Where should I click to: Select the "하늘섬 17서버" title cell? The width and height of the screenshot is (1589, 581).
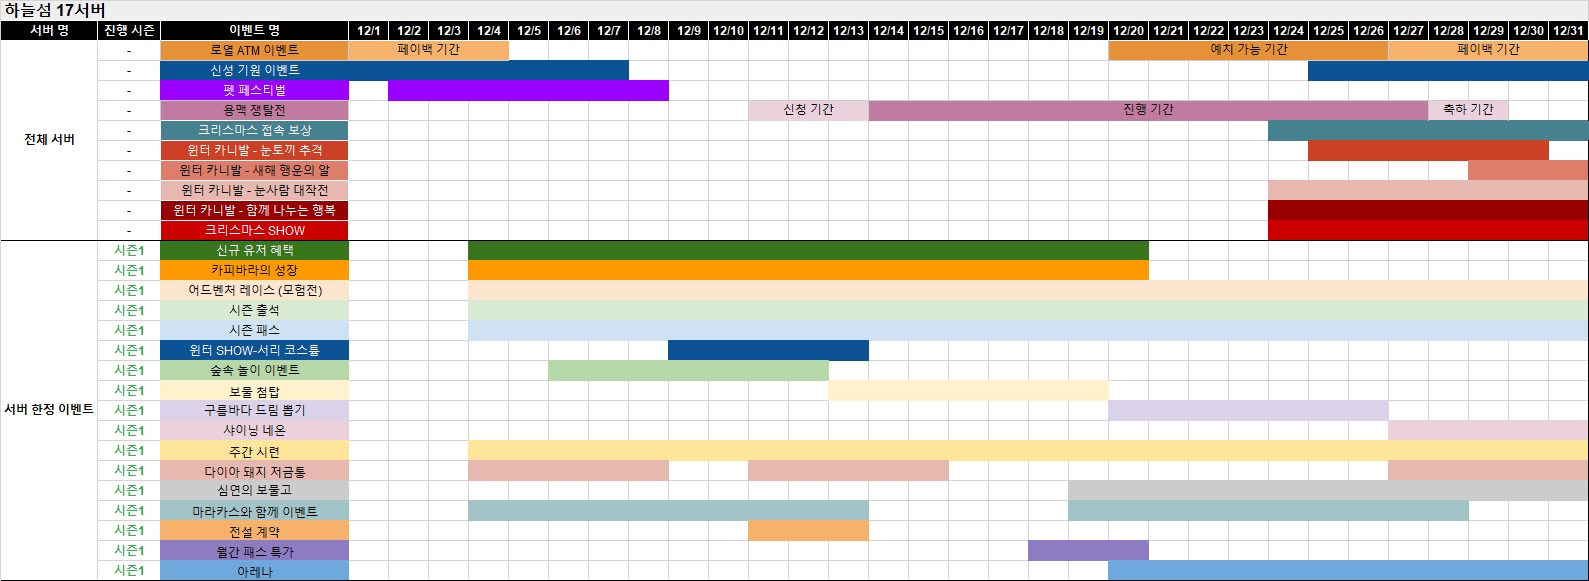click(55, 10)
